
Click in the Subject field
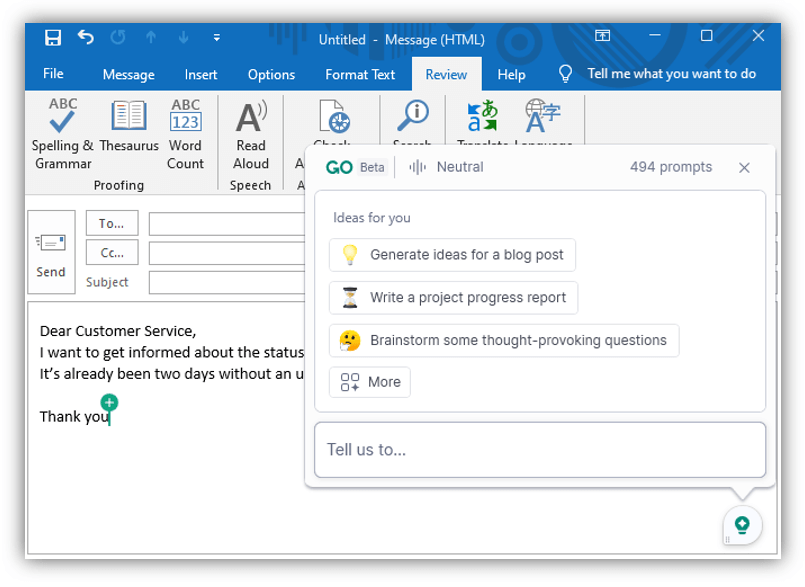pos(226,282)
